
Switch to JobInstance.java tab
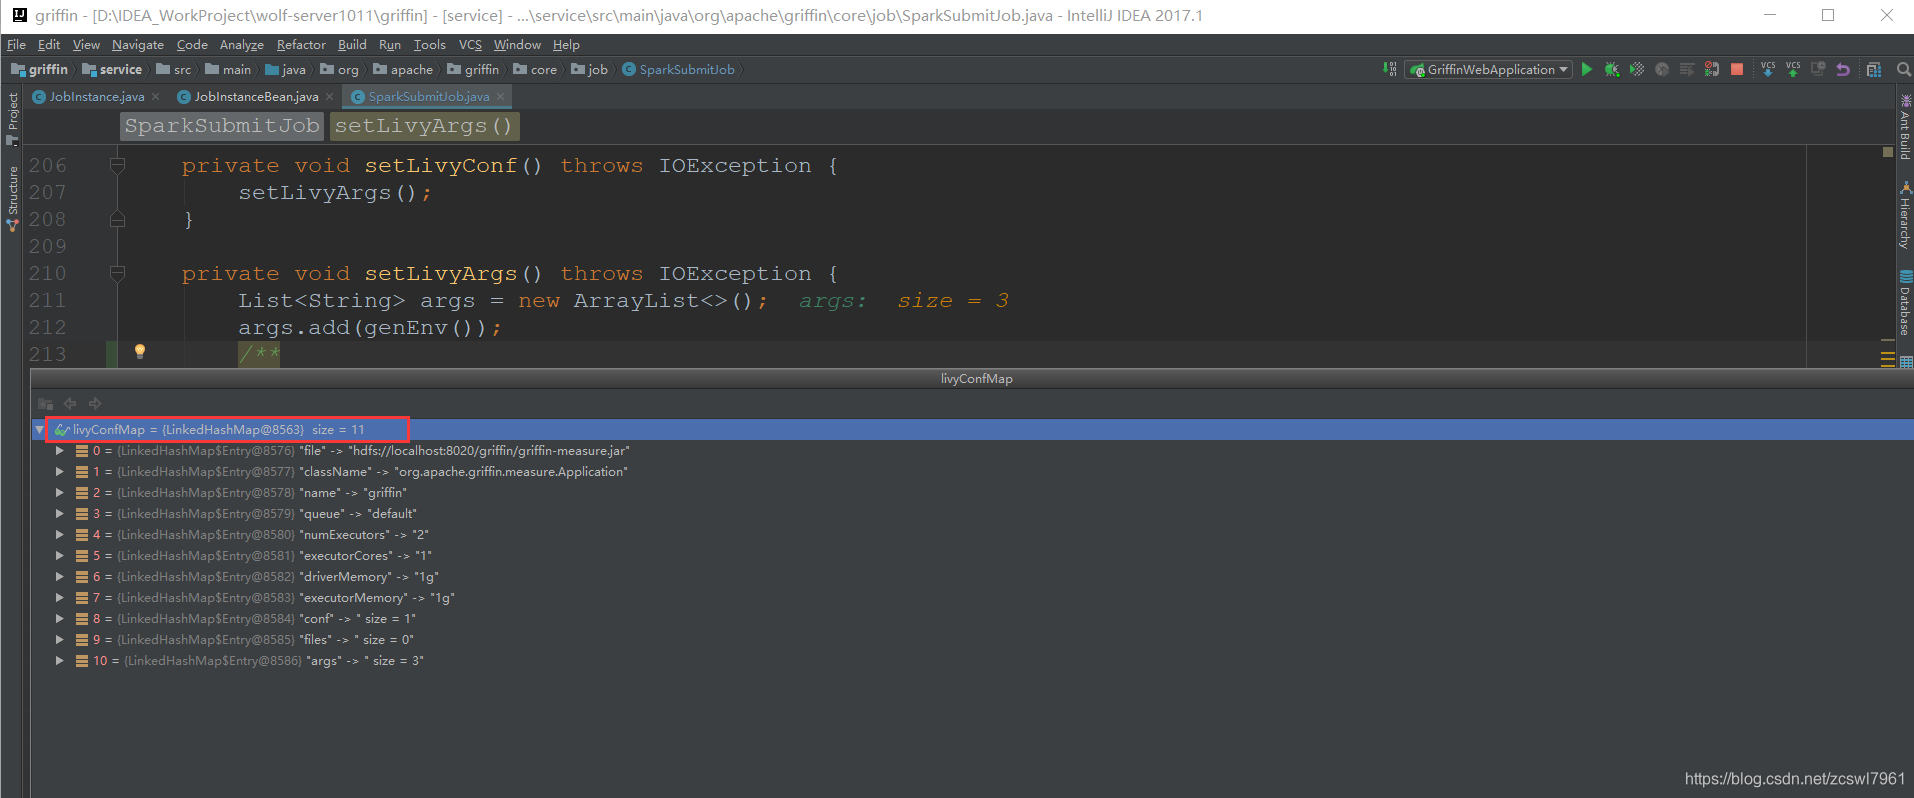click(x=97, y=97)
